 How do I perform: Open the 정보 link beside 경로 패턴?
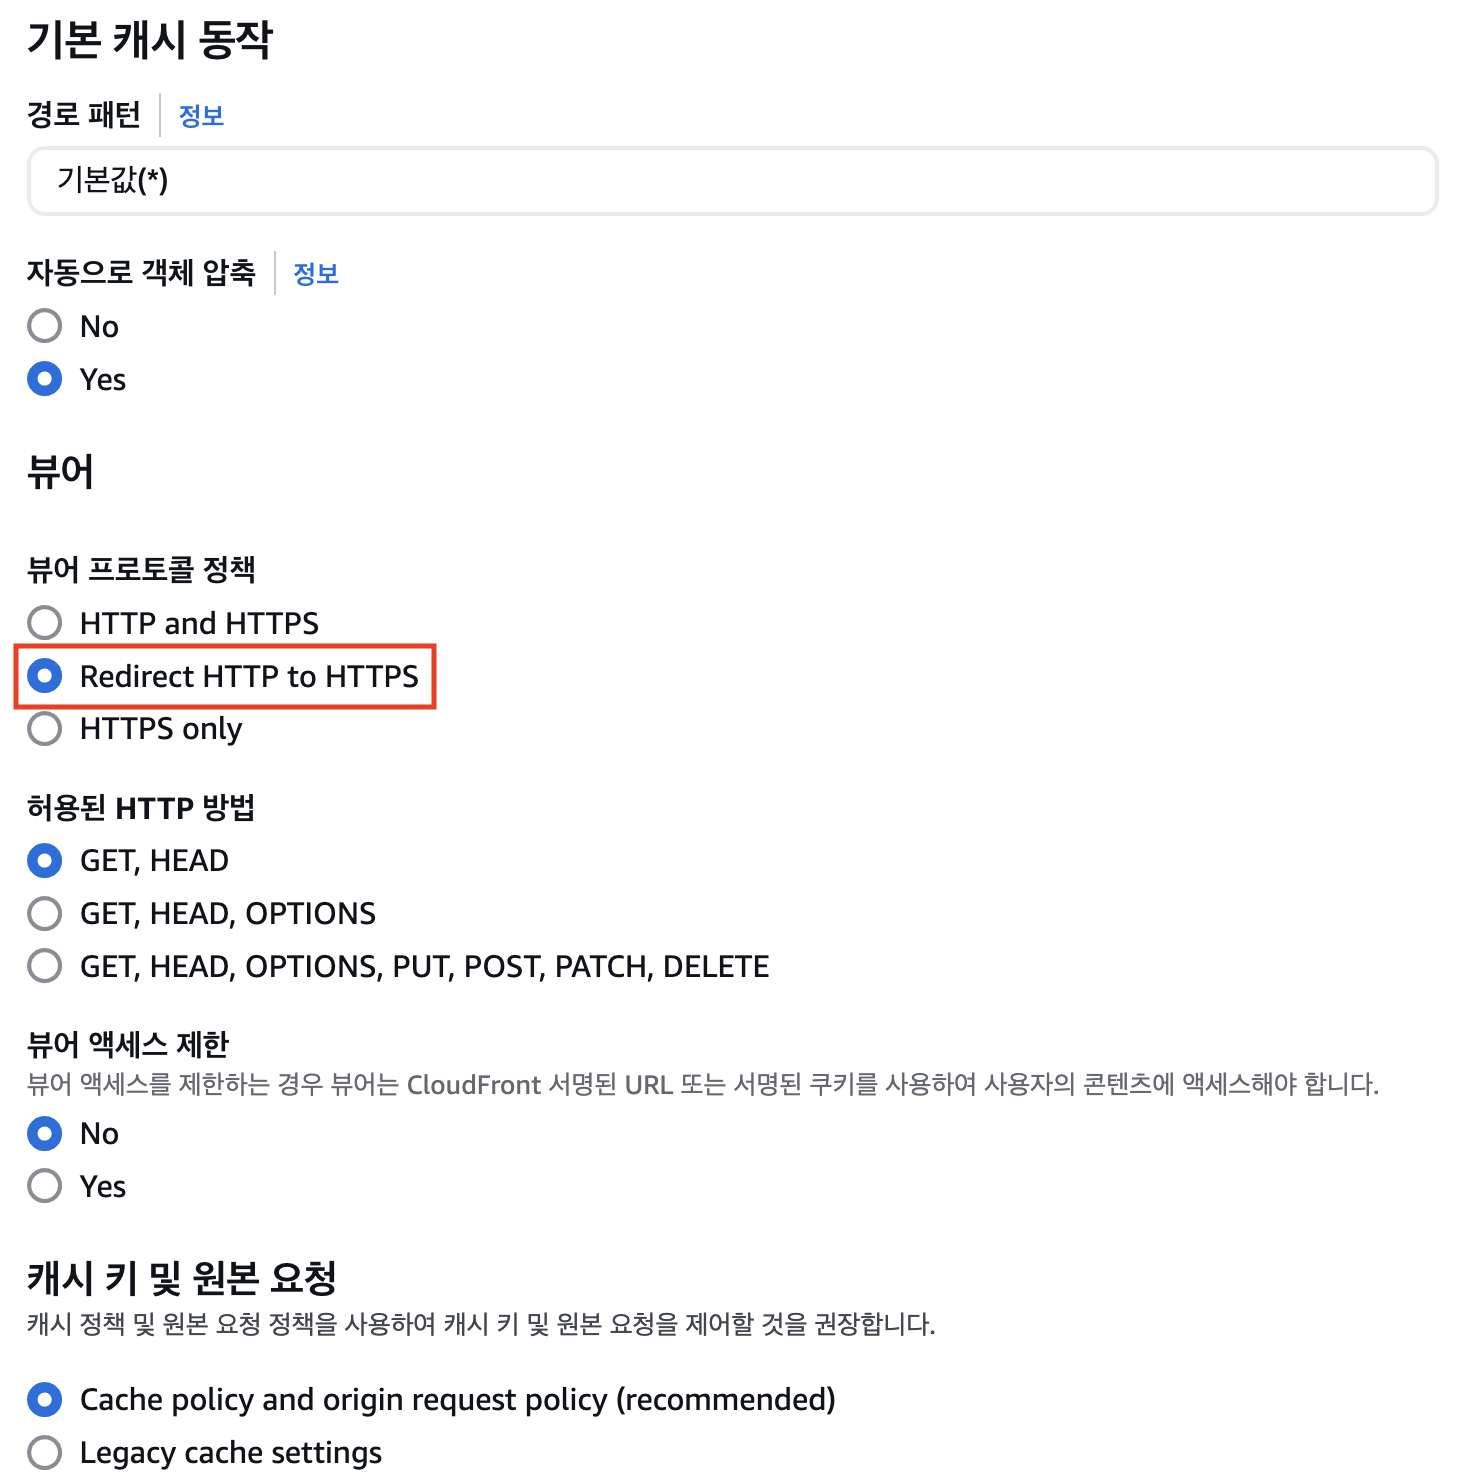coord(201,116)
